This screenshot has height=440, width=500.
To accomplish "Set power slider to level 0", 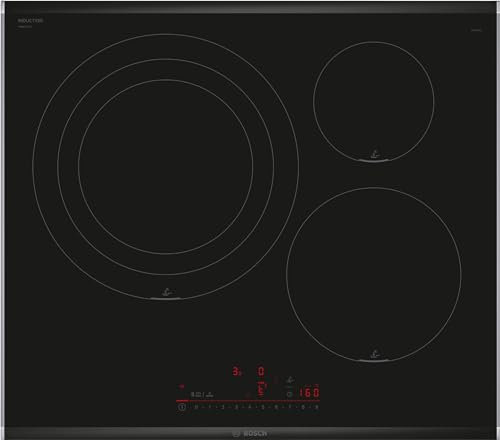I will (x=196, y=407).
